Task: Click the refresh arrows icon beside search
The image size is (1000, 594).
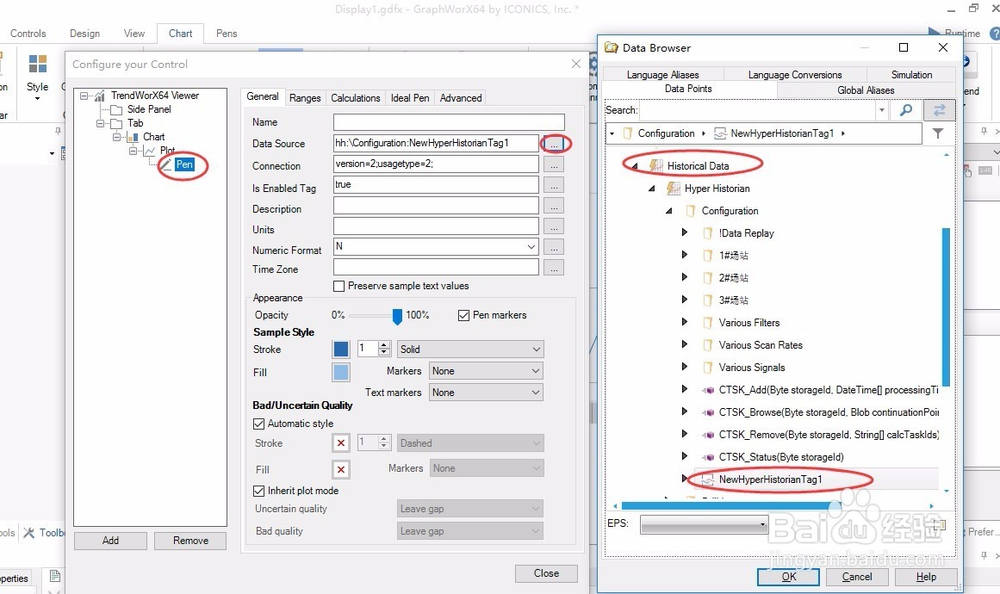Action: tap(939, 110)
